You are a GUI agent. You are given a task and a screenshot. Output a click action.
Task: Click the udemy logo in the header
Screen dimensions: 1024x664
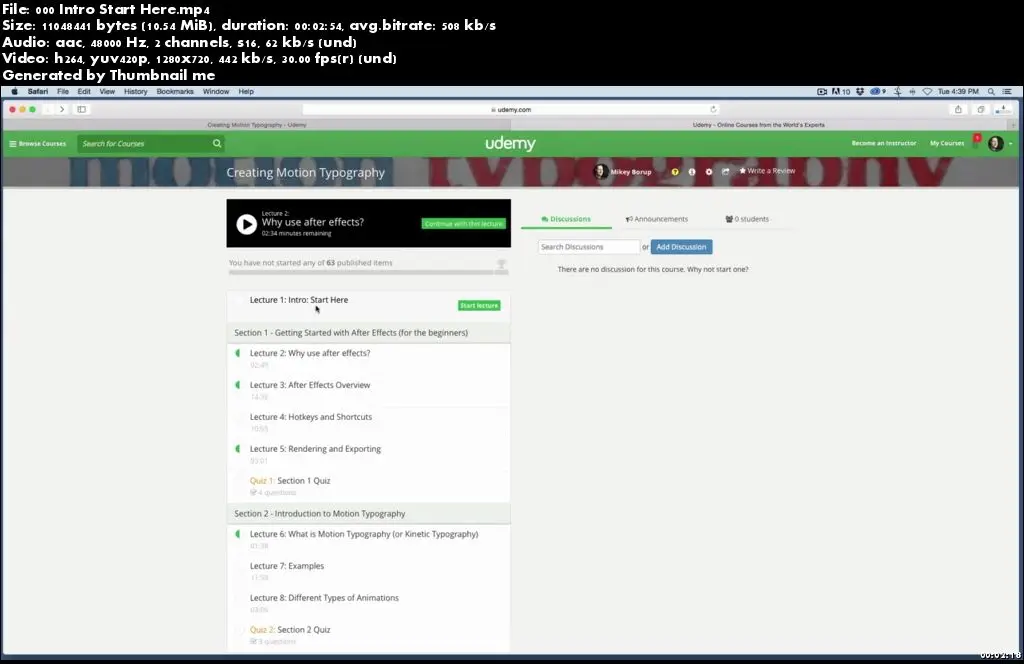tap(510, 144)
